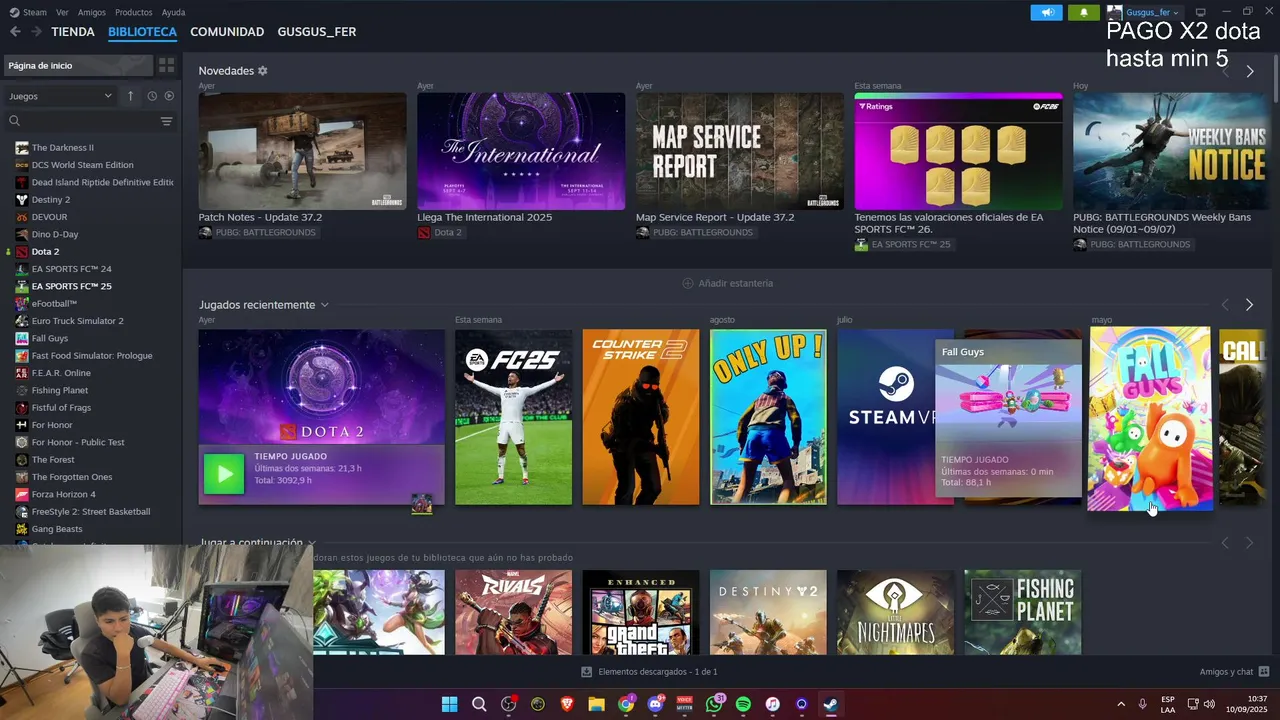Open the Fall Guys game cover
This screenshot has height=720, width=1280.
(1150, 418)
